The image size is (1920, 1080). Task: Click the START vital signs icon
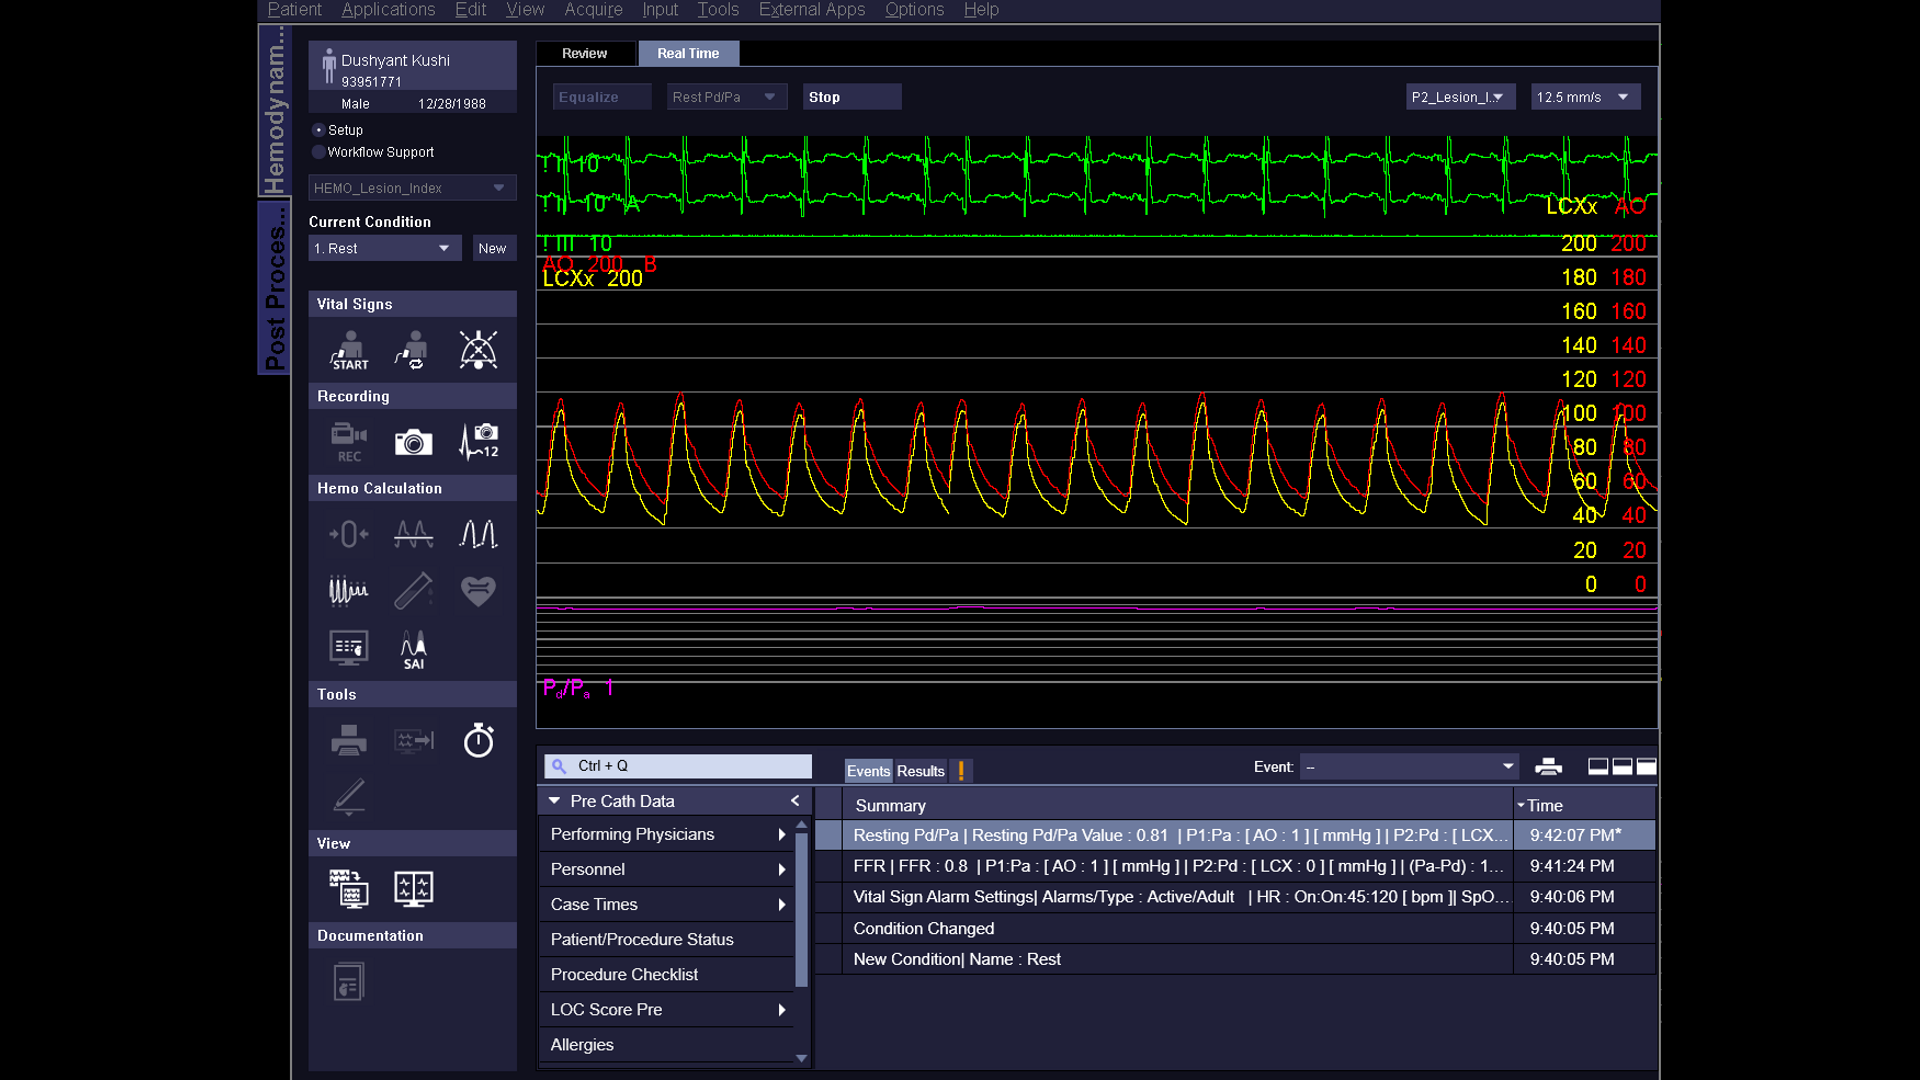pyautogui.click(x=348, y=348)
